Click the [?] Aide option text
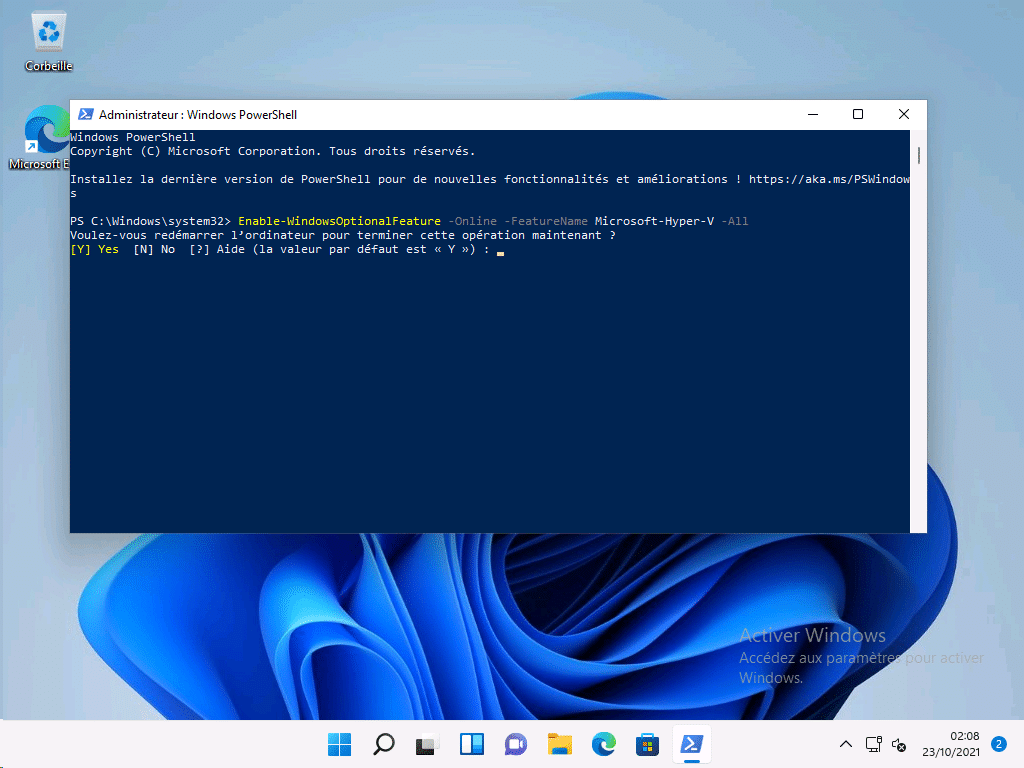 point(217,249)
